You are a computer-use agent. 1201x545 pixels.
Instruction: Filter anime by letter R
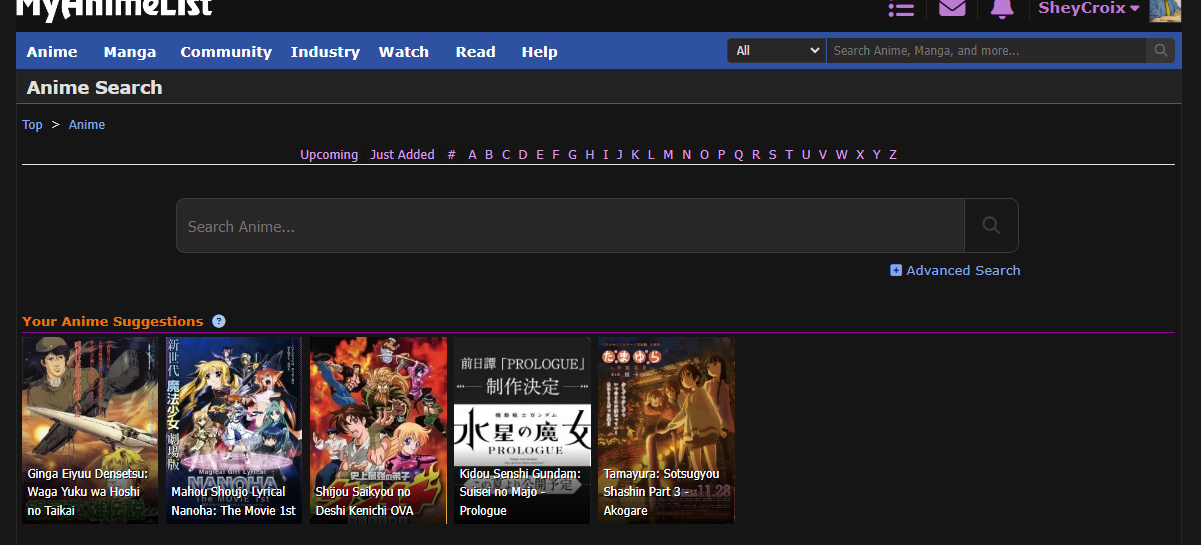pyautogui.click(x=756, y=155)
